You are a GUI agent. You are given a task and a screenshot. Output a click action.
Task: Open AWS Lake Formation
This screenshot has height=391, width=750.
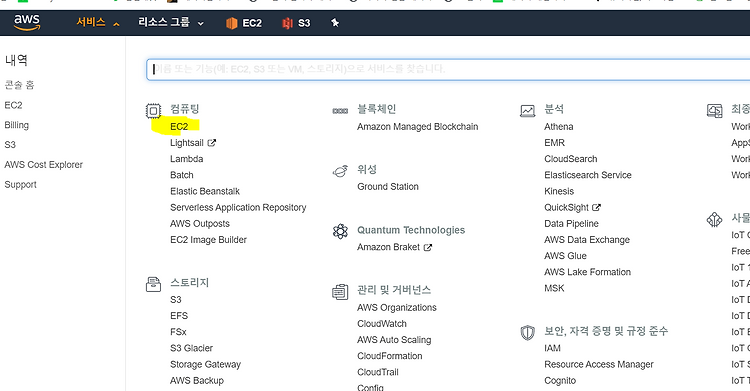click(587, 272)
